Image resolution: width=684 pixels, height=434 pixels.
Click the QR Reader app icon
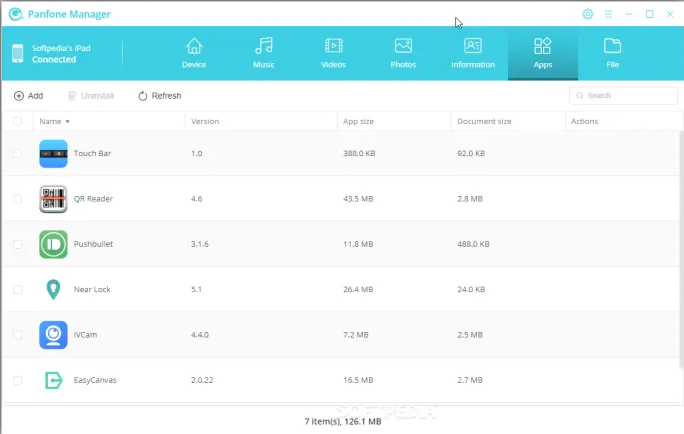[x=53, y=199]
